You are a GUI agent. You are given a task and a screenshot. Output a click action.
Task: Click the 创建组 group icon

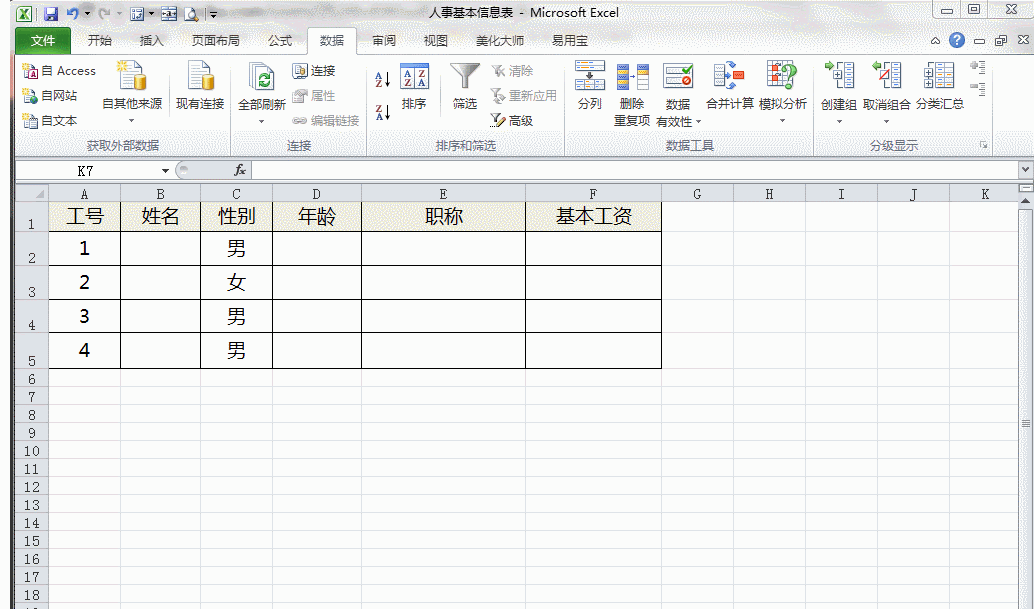[839, 76]
